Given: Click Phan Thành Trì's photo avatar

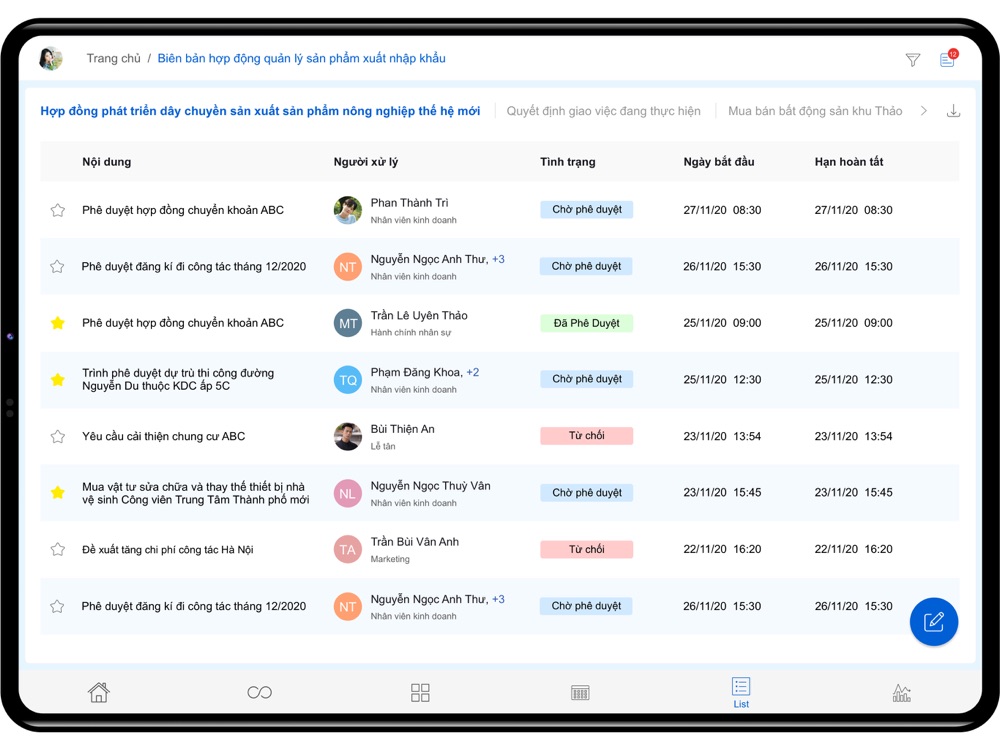Looking at the screenshot, I should click(348, 210).
